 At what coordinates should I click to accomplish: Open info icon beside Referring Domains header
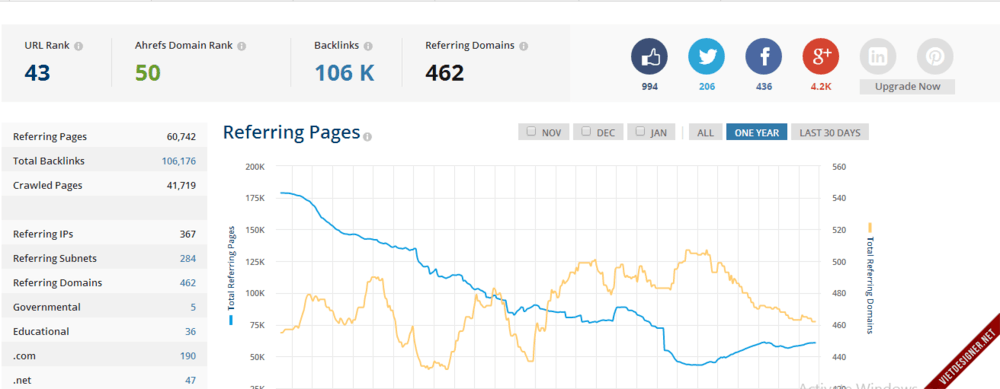point(524,46)
